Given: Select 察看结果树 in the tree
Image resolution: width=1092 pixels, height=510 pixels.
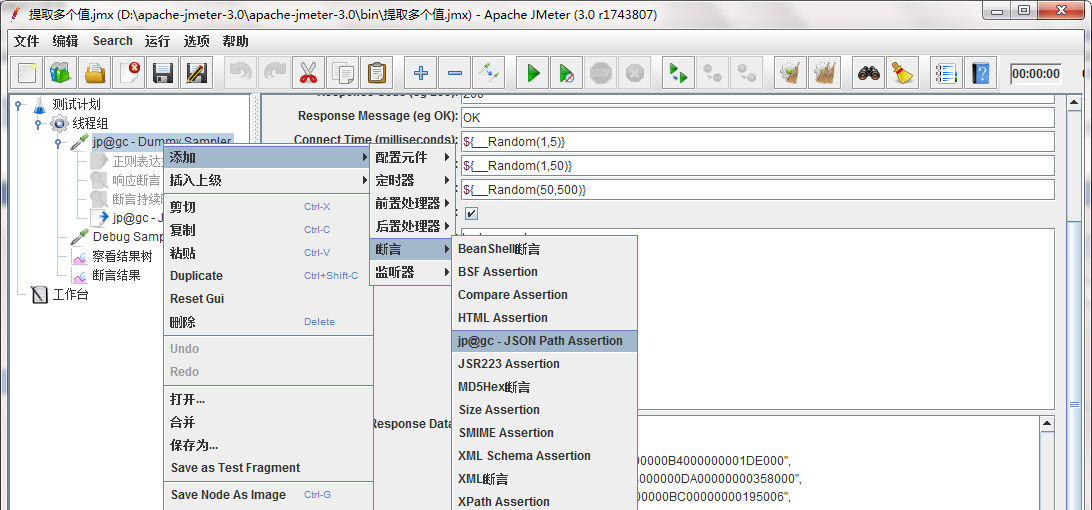Looking at the screenshot, I should 122,256.
